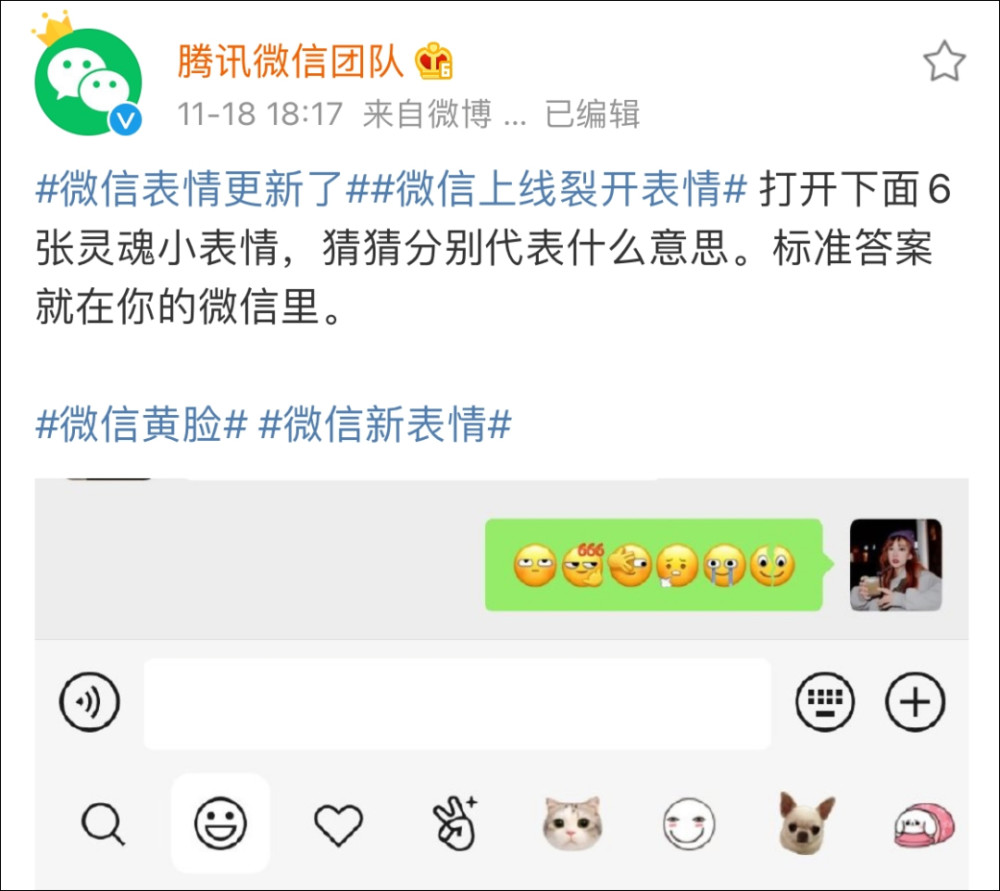1000x891 pixels.
Task: Open hashtag 微信表情更新了
Action: [190, 189]
